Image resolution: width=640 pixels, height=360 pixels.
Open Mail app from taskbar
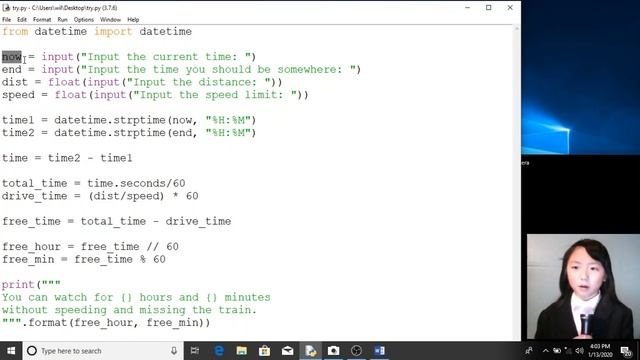click(x=287, y=351)
